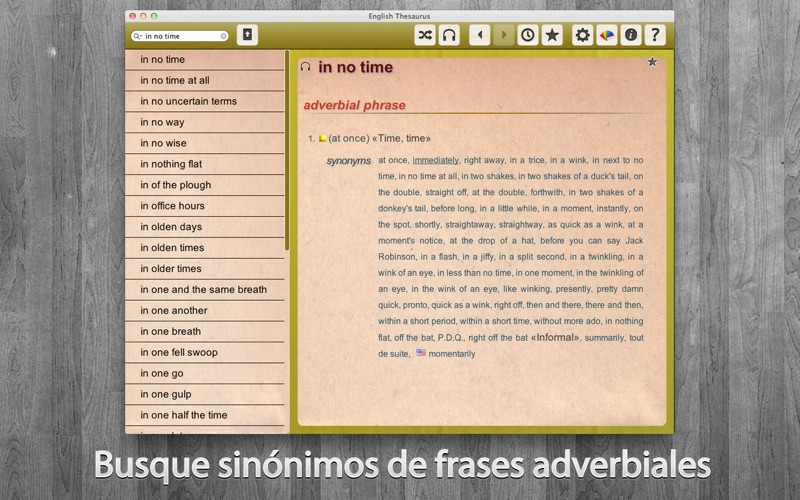Click the yellow marker next to (at once)
The height and width of the screenshot is (500, 800).
(322, 138)
